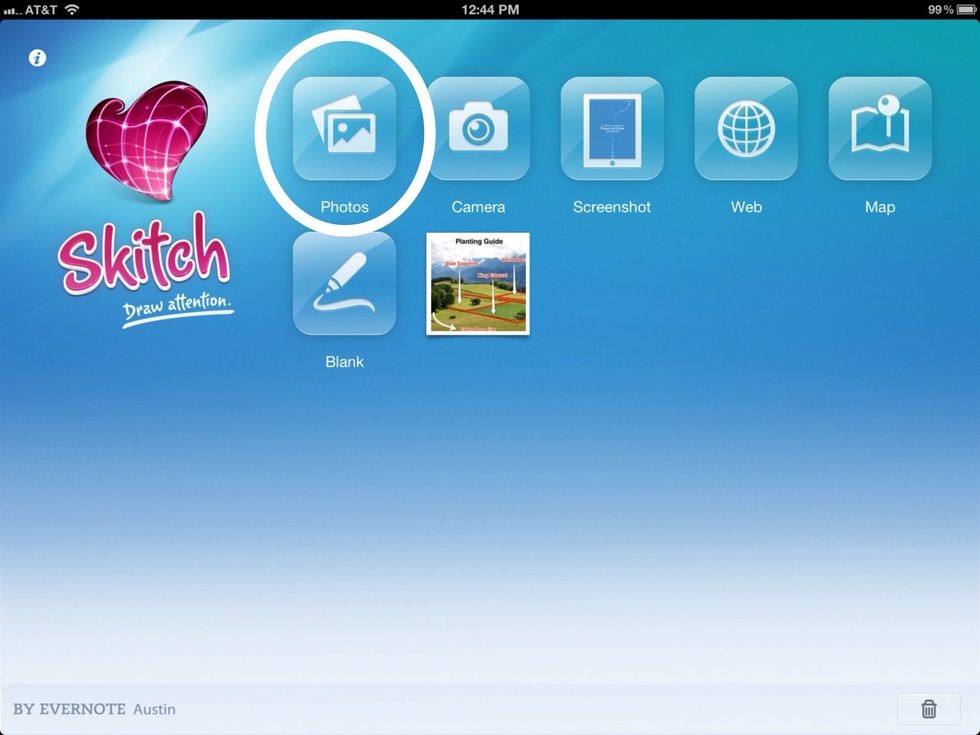The width and height of the screenshot is (980, 735).
Task: Tap the 'Map' text label
Action: pyautogui.click(x=880, y=207)
